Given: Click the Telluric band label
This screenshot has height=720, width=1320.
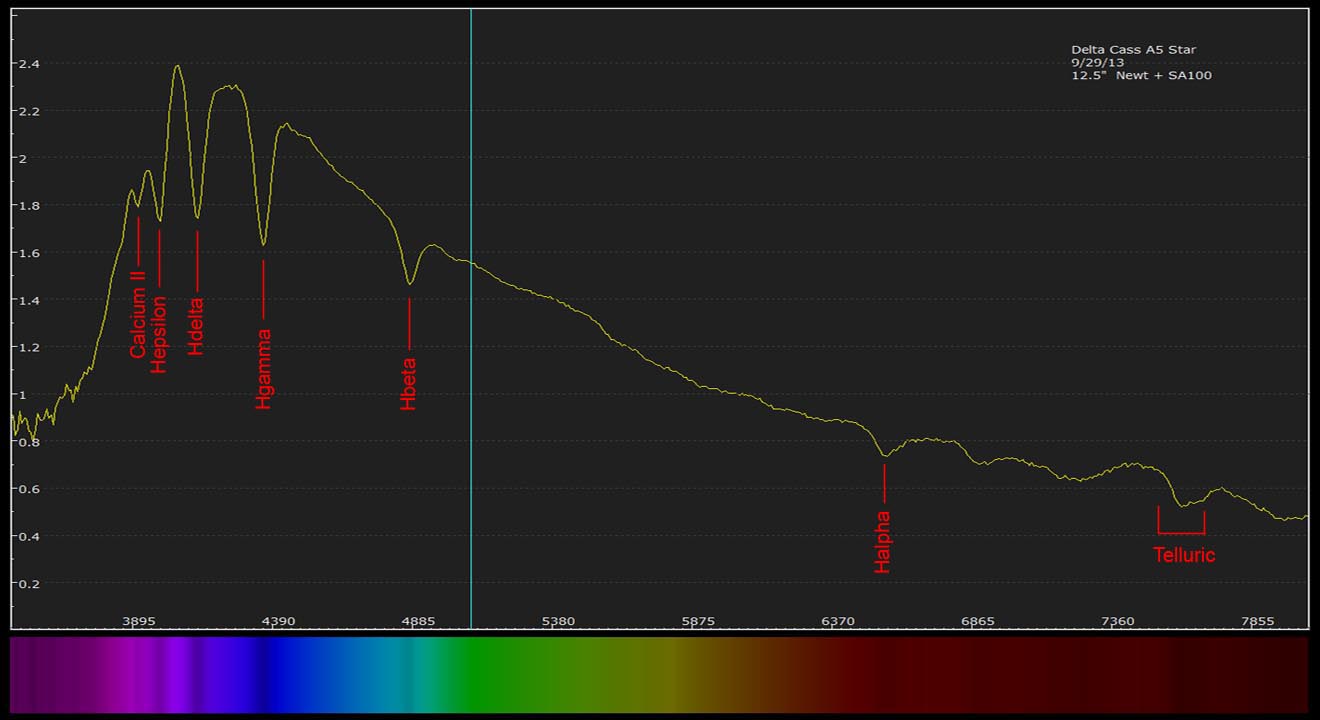Looking at the screenshot, I should coord(1184,555).
